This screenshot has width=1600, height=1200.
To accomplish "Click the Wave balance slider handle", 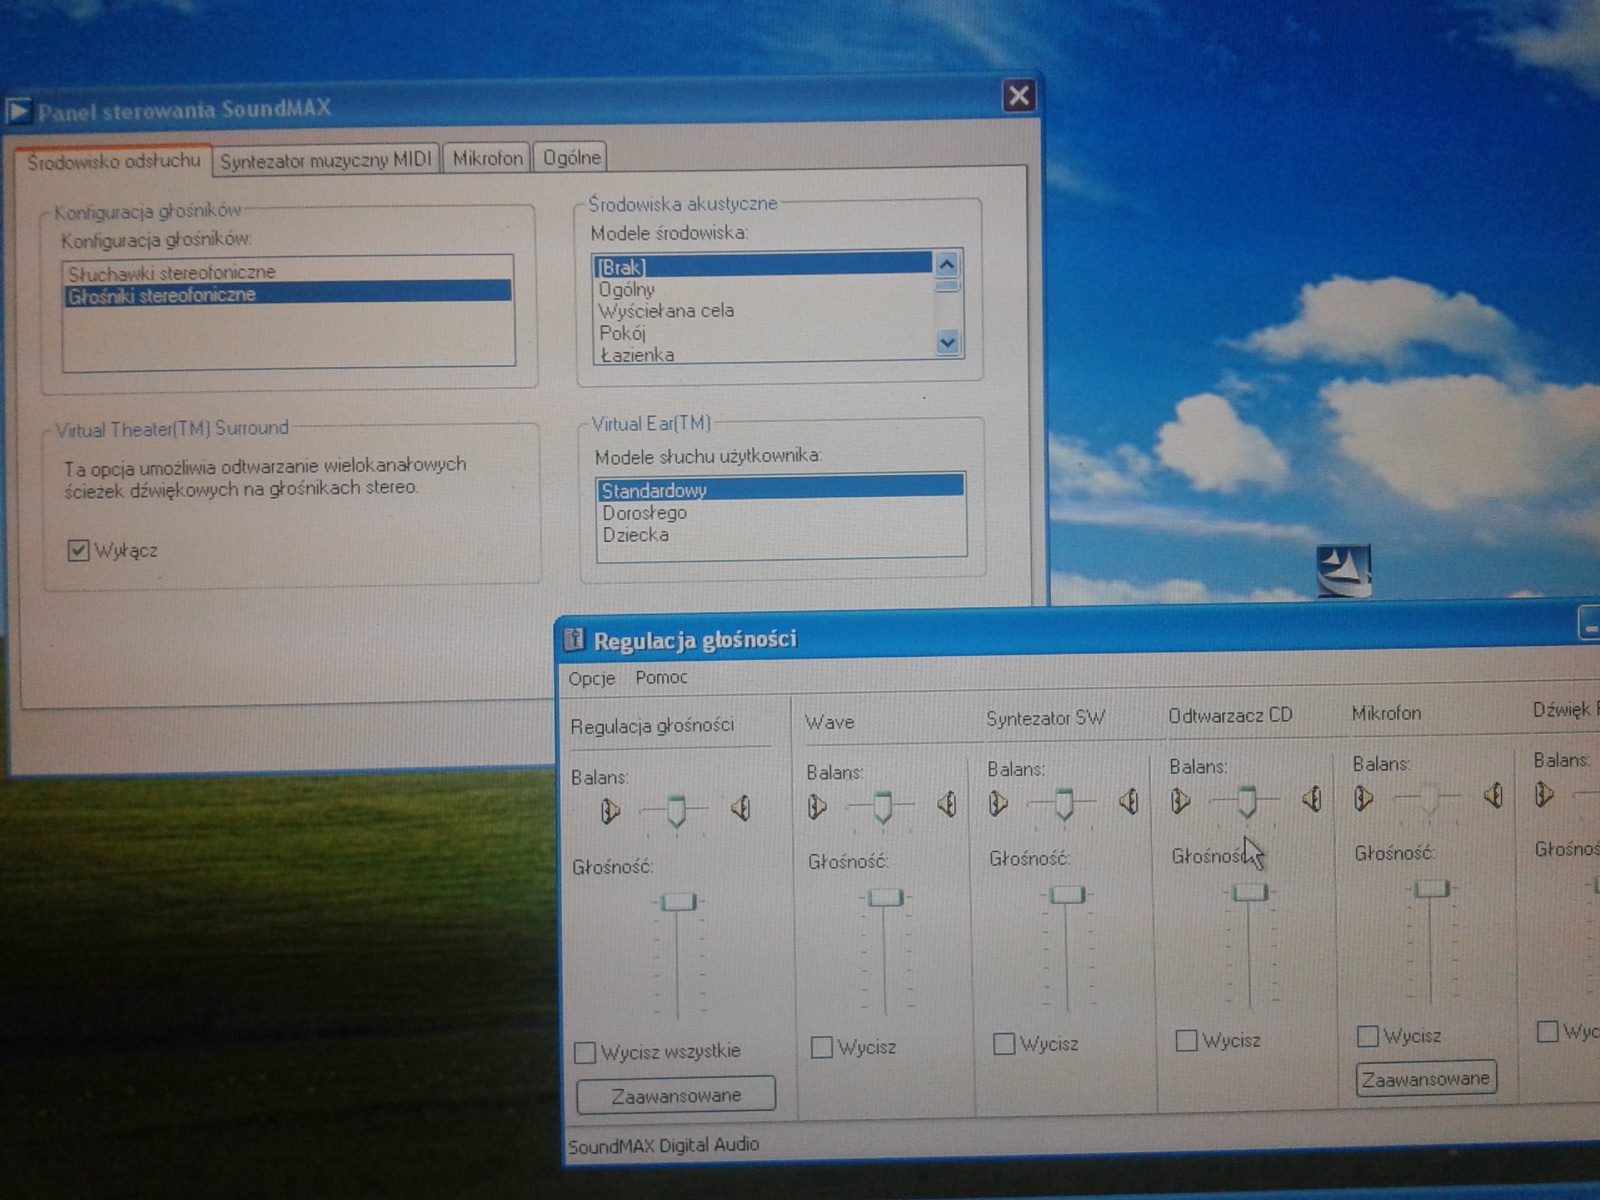I will [x=883, y=806].
